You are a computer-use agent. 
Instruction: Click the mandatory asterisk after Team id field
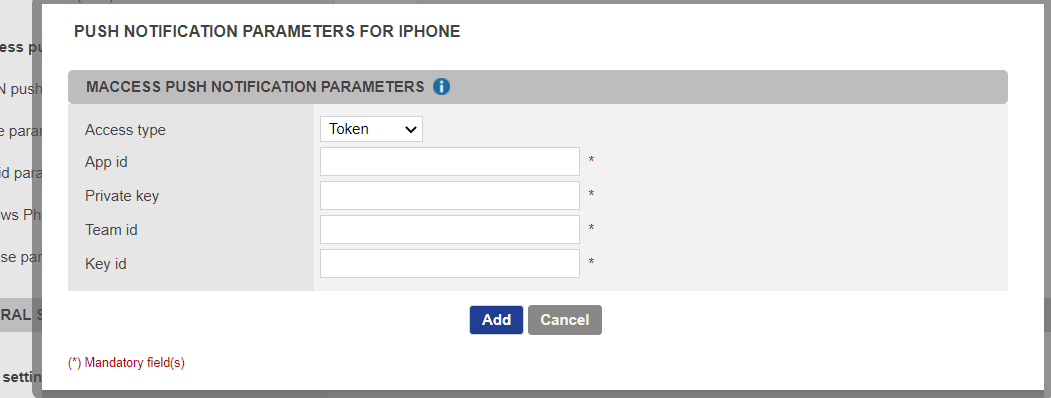point(591,228)
